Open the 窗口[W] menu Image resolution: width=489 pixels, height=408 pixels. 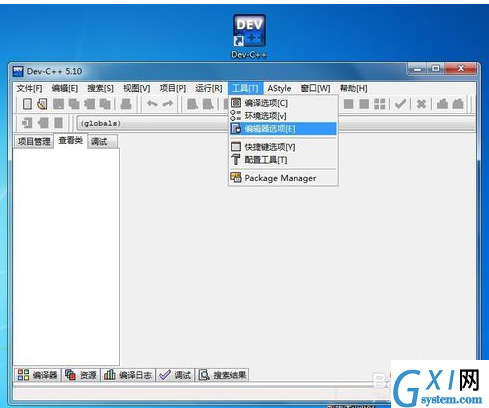(315, 88)
